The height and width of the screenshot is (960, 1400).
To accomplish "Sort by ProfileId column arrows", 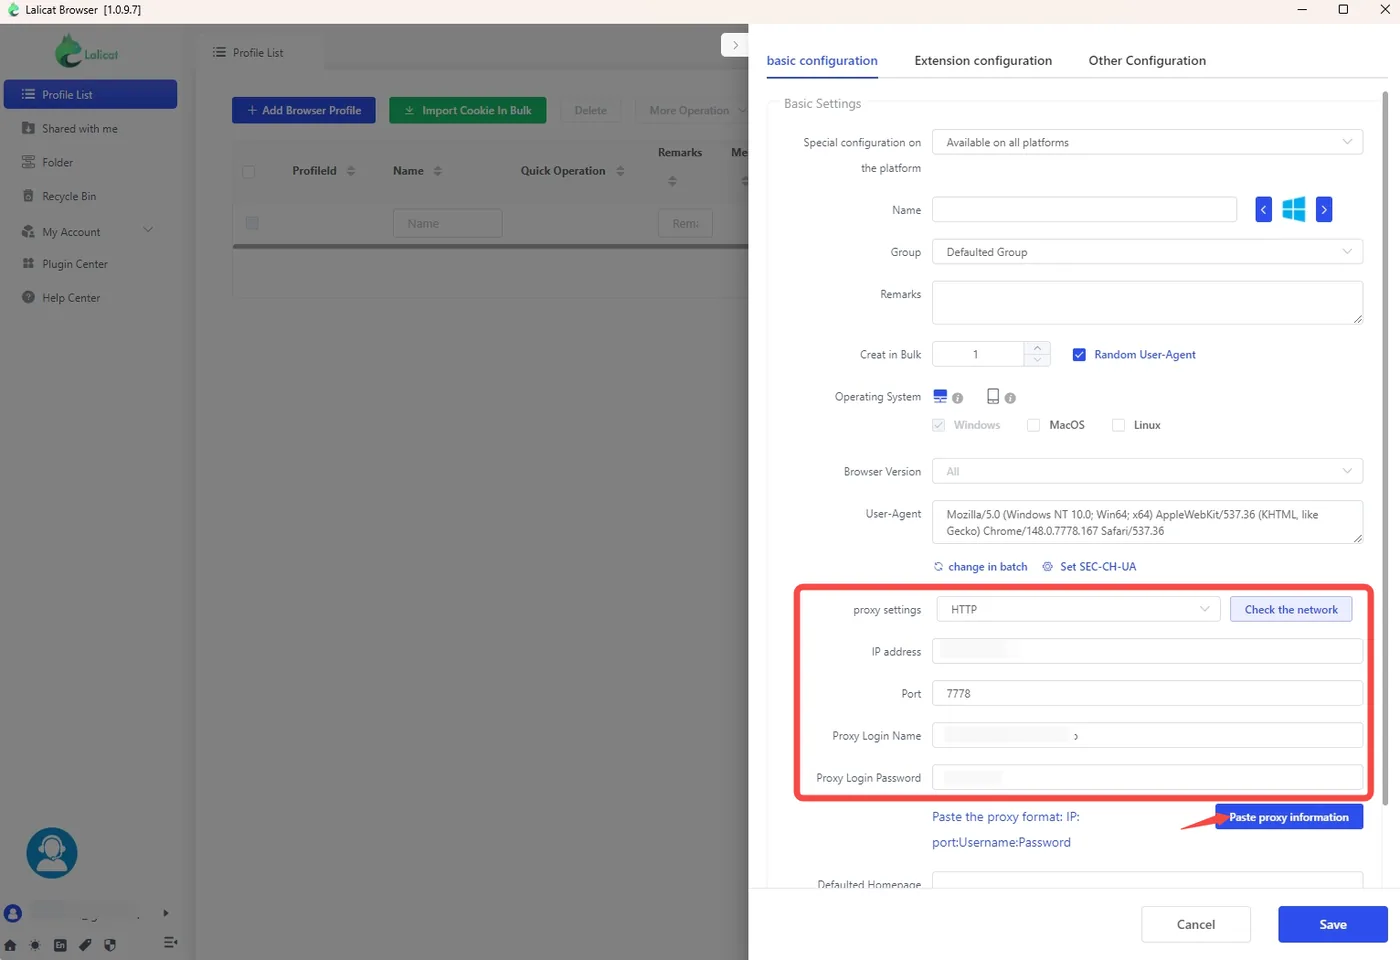I will point(351,171).
